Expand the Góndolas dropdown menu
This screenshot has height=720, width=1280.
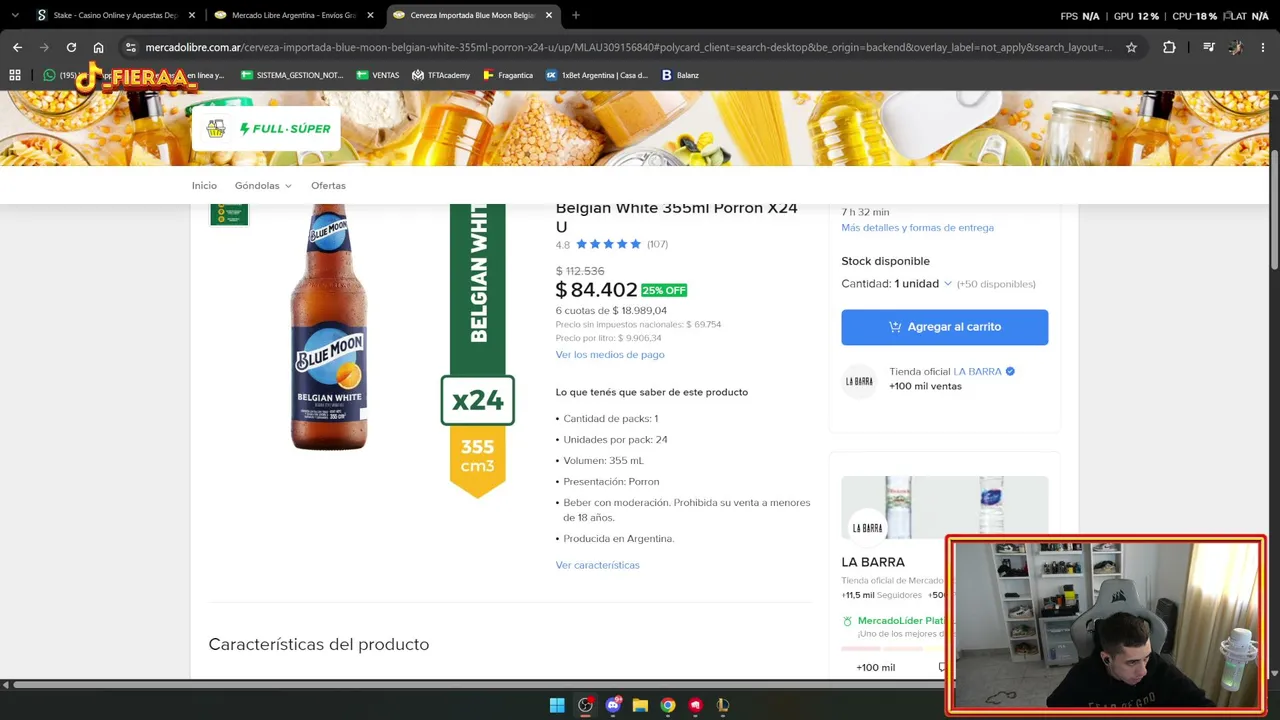coord(263,185)
